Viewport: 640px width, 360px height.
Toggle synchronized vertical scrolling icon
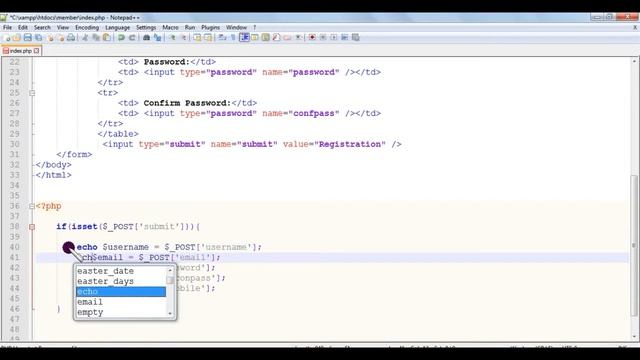coord(197,38)
